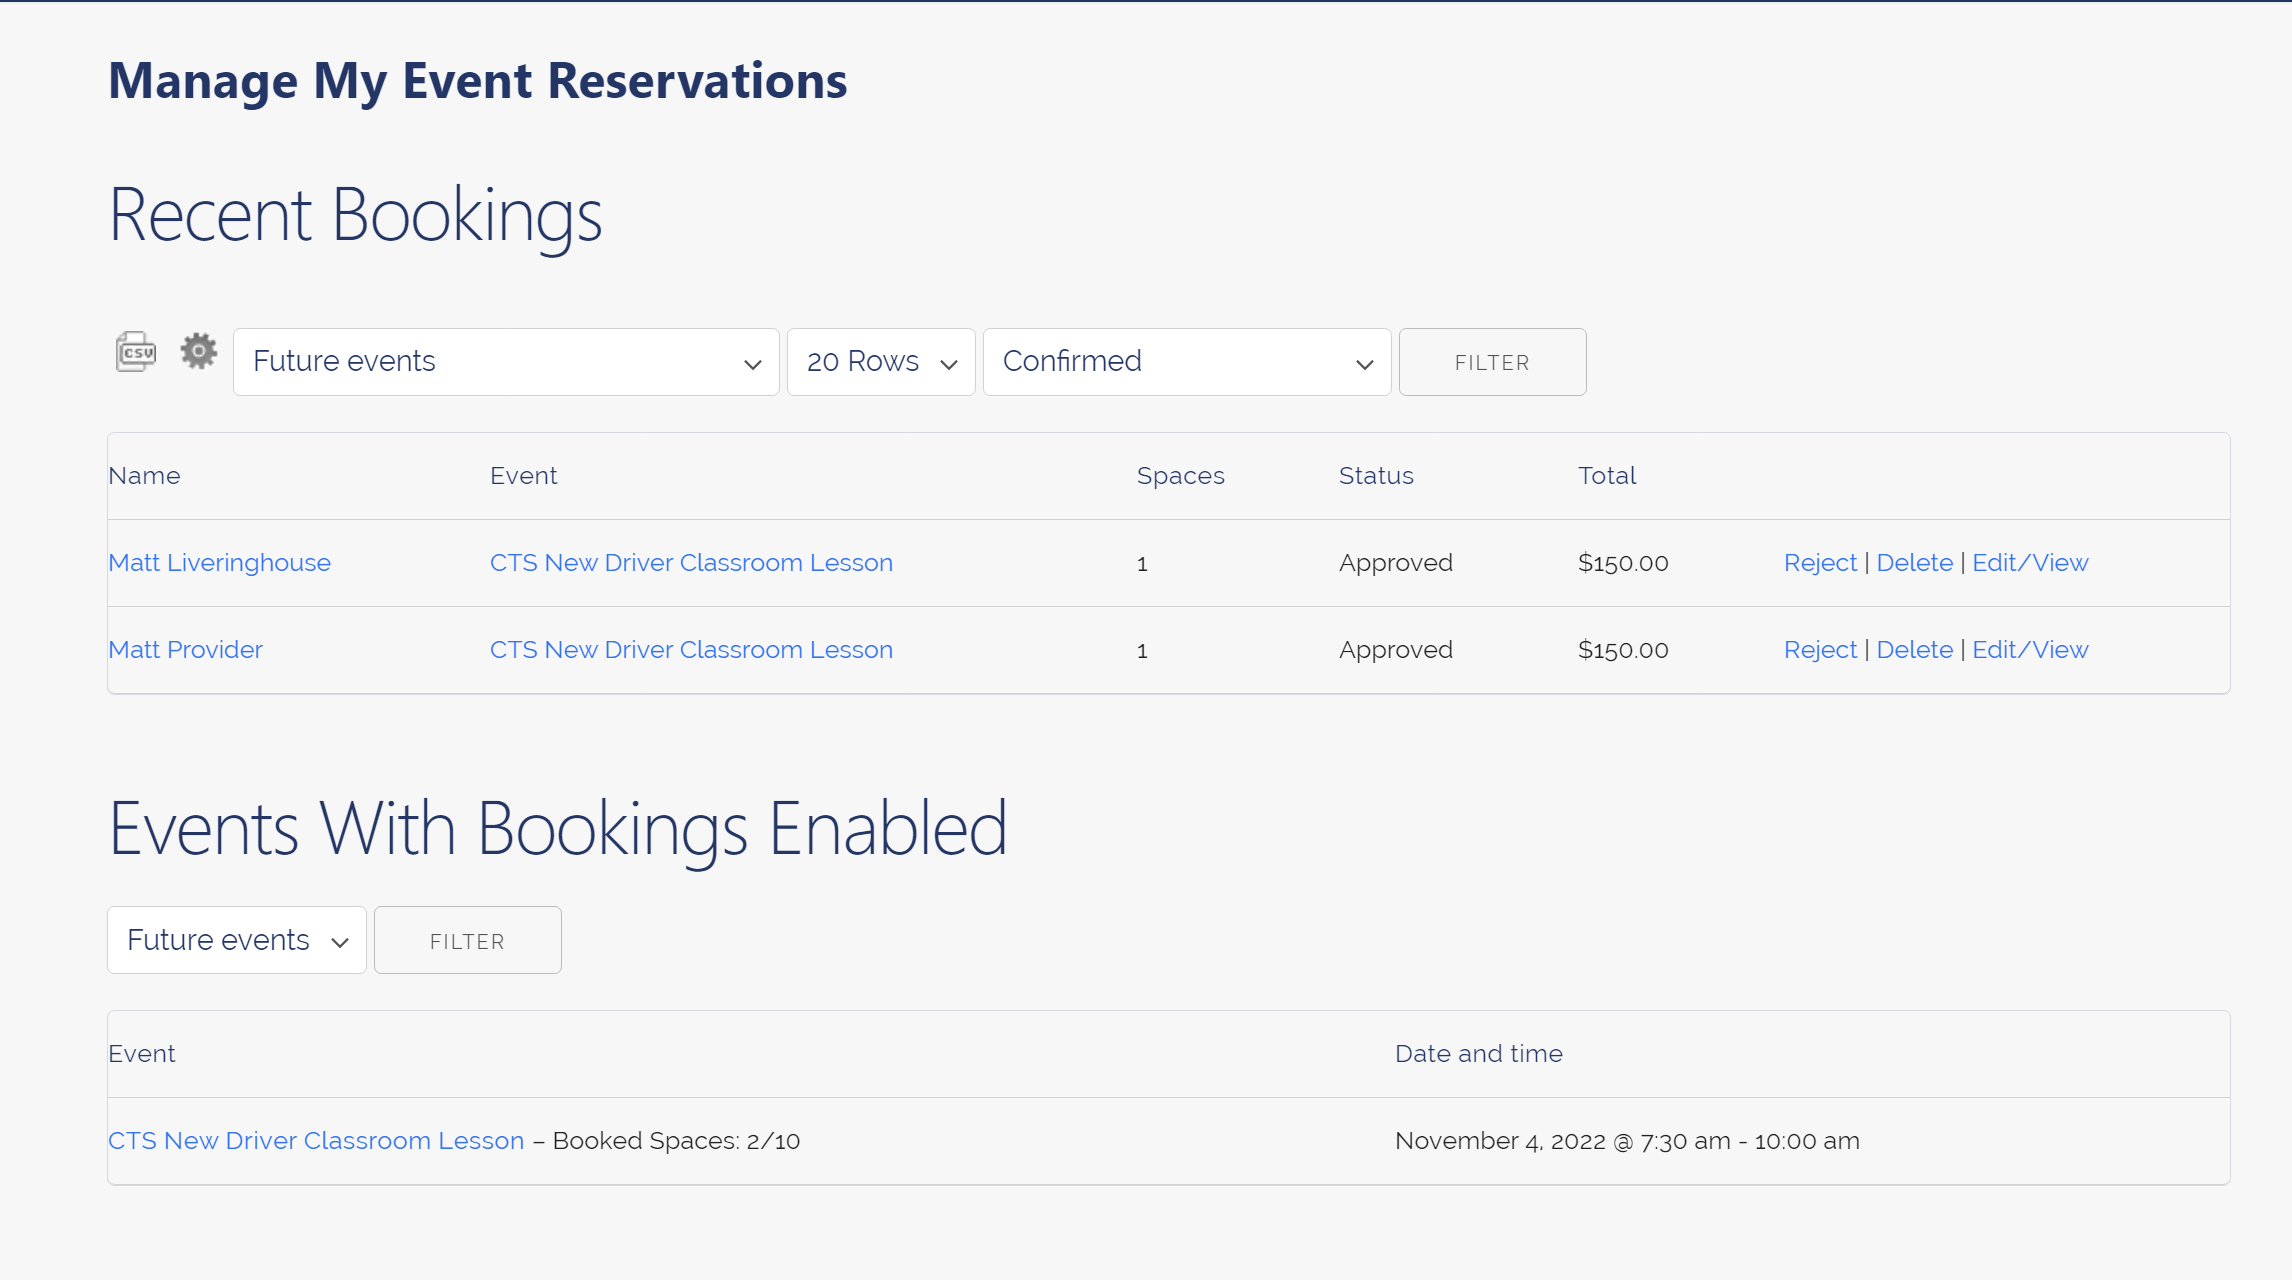This screenshot has height=1280, width=2292.
Task: Click Approved status in Matt Provider row
Action: point(1396,650)
